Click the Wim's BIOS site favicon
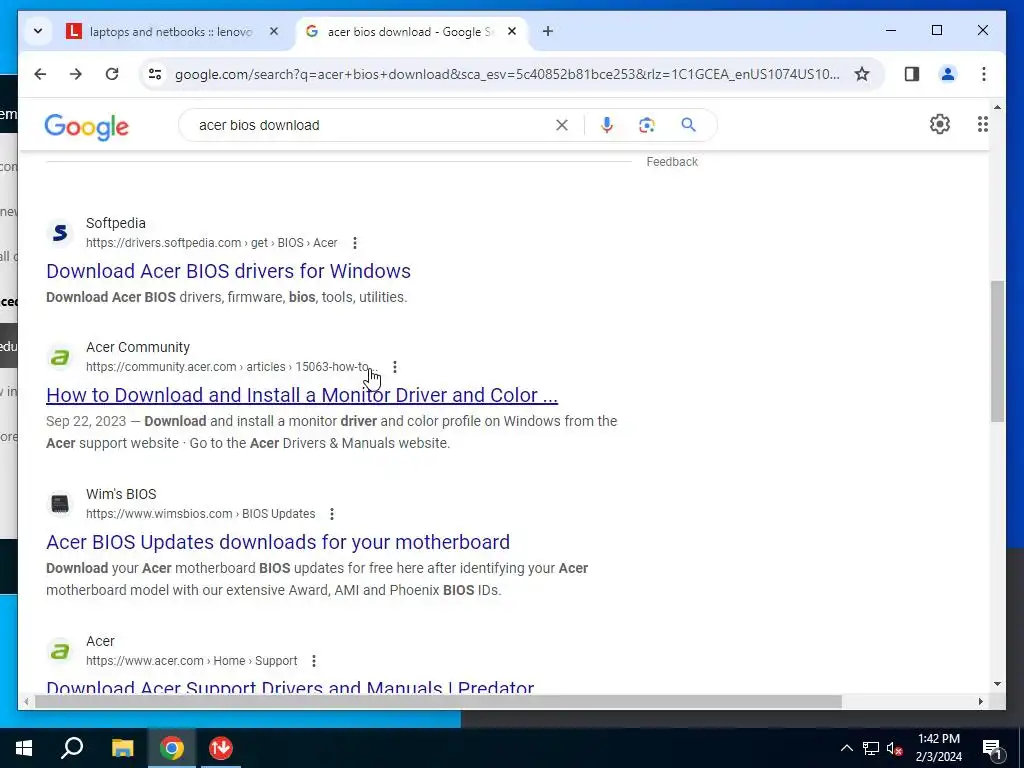This screenshot has width=1024, height=768. (60, 504)
